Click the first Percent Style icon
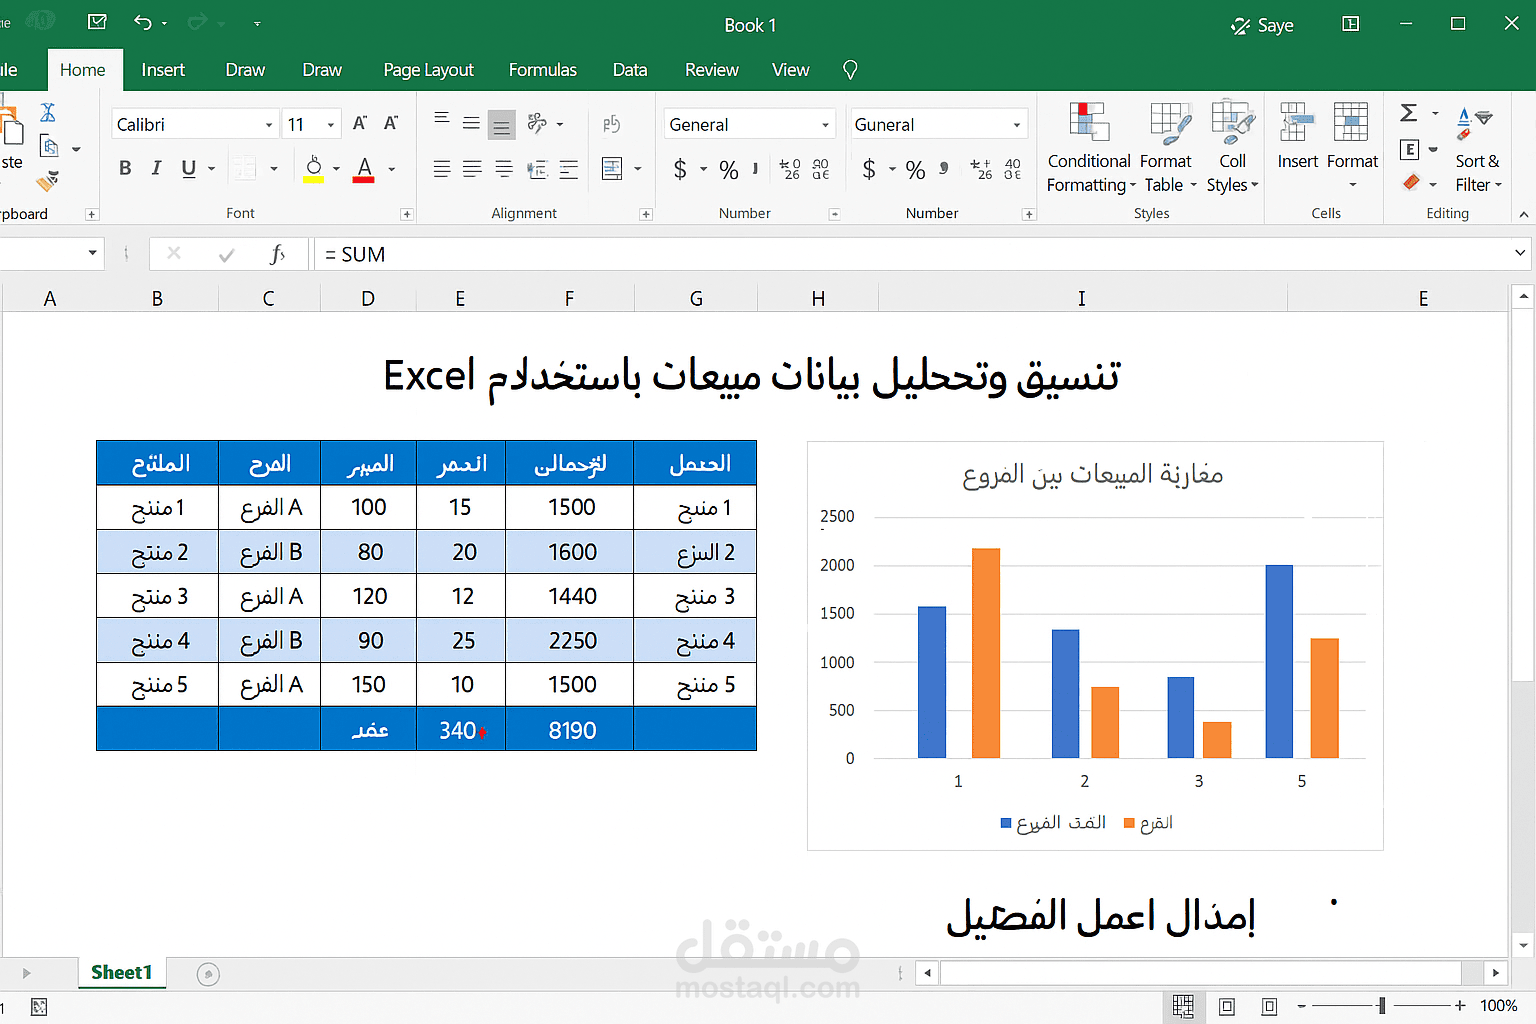This screenshot has width=1536, height=1024. coord(728,170)
